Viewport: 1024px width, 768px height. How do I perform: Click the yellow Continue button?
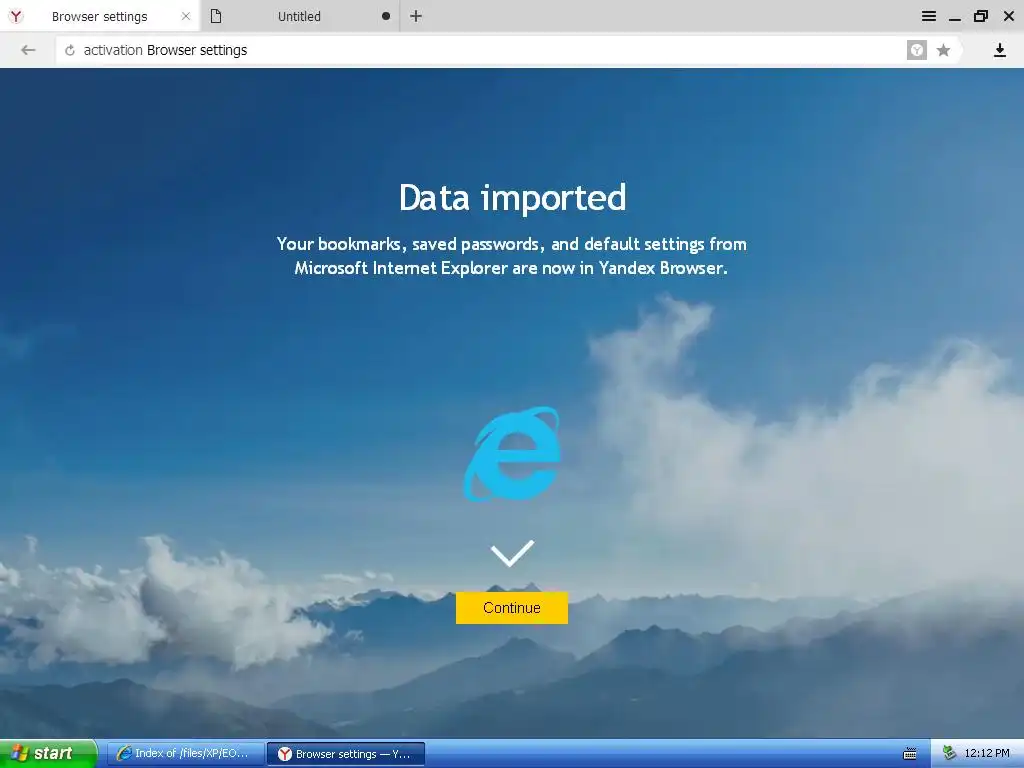tap(511, 608)
